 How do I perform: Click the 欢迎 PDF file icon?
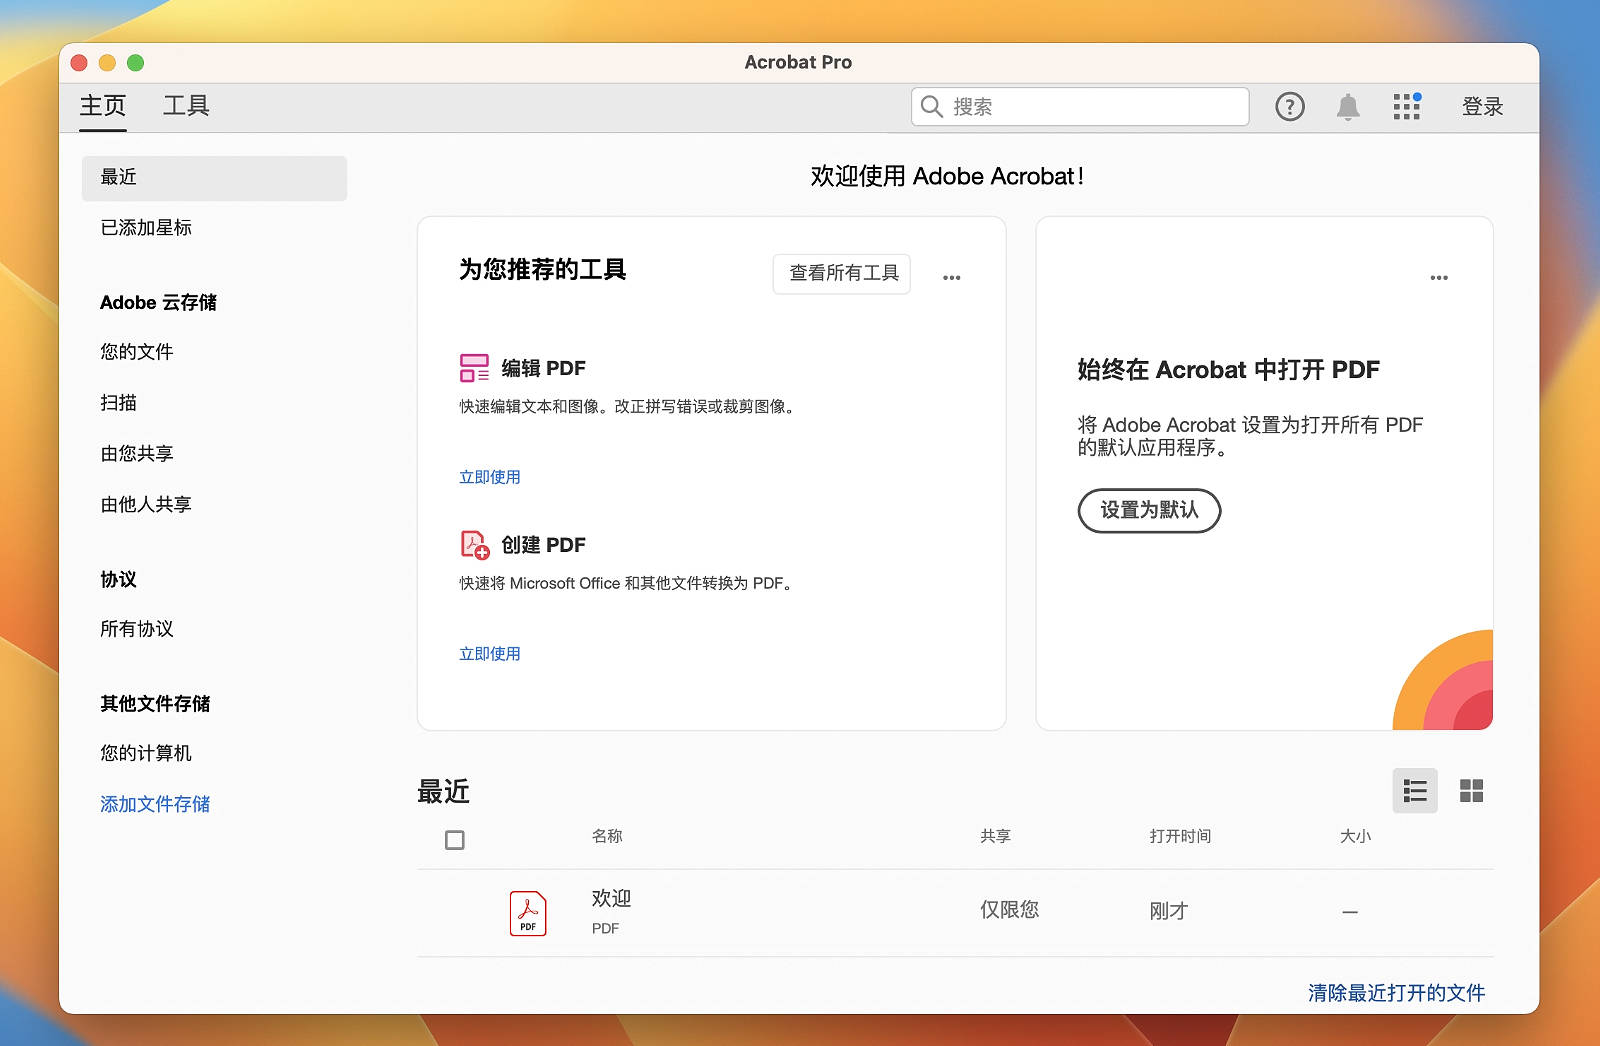(x=528, y=913)
